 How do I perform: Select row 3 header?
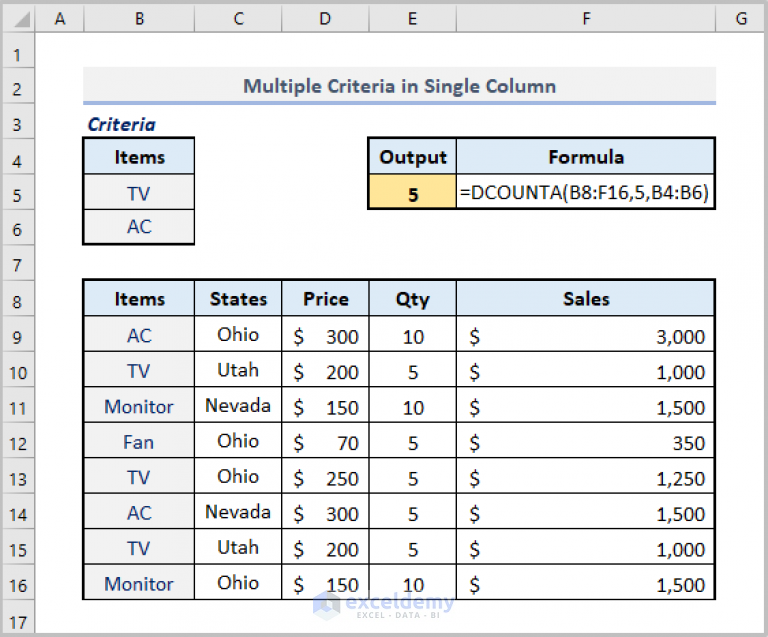(18, 121)
